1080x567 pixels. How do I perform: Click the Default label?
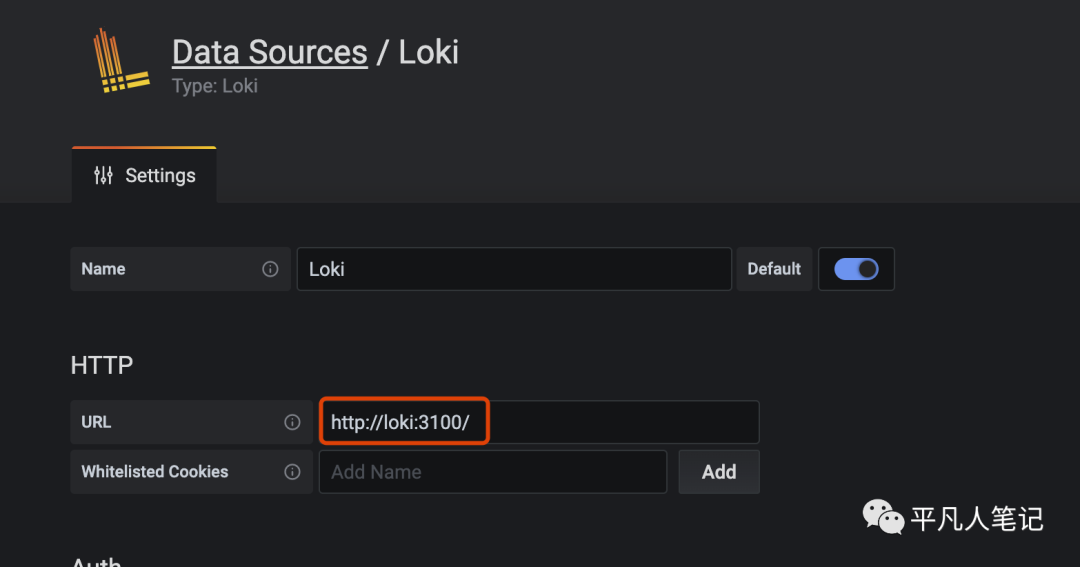pos(774,269)
